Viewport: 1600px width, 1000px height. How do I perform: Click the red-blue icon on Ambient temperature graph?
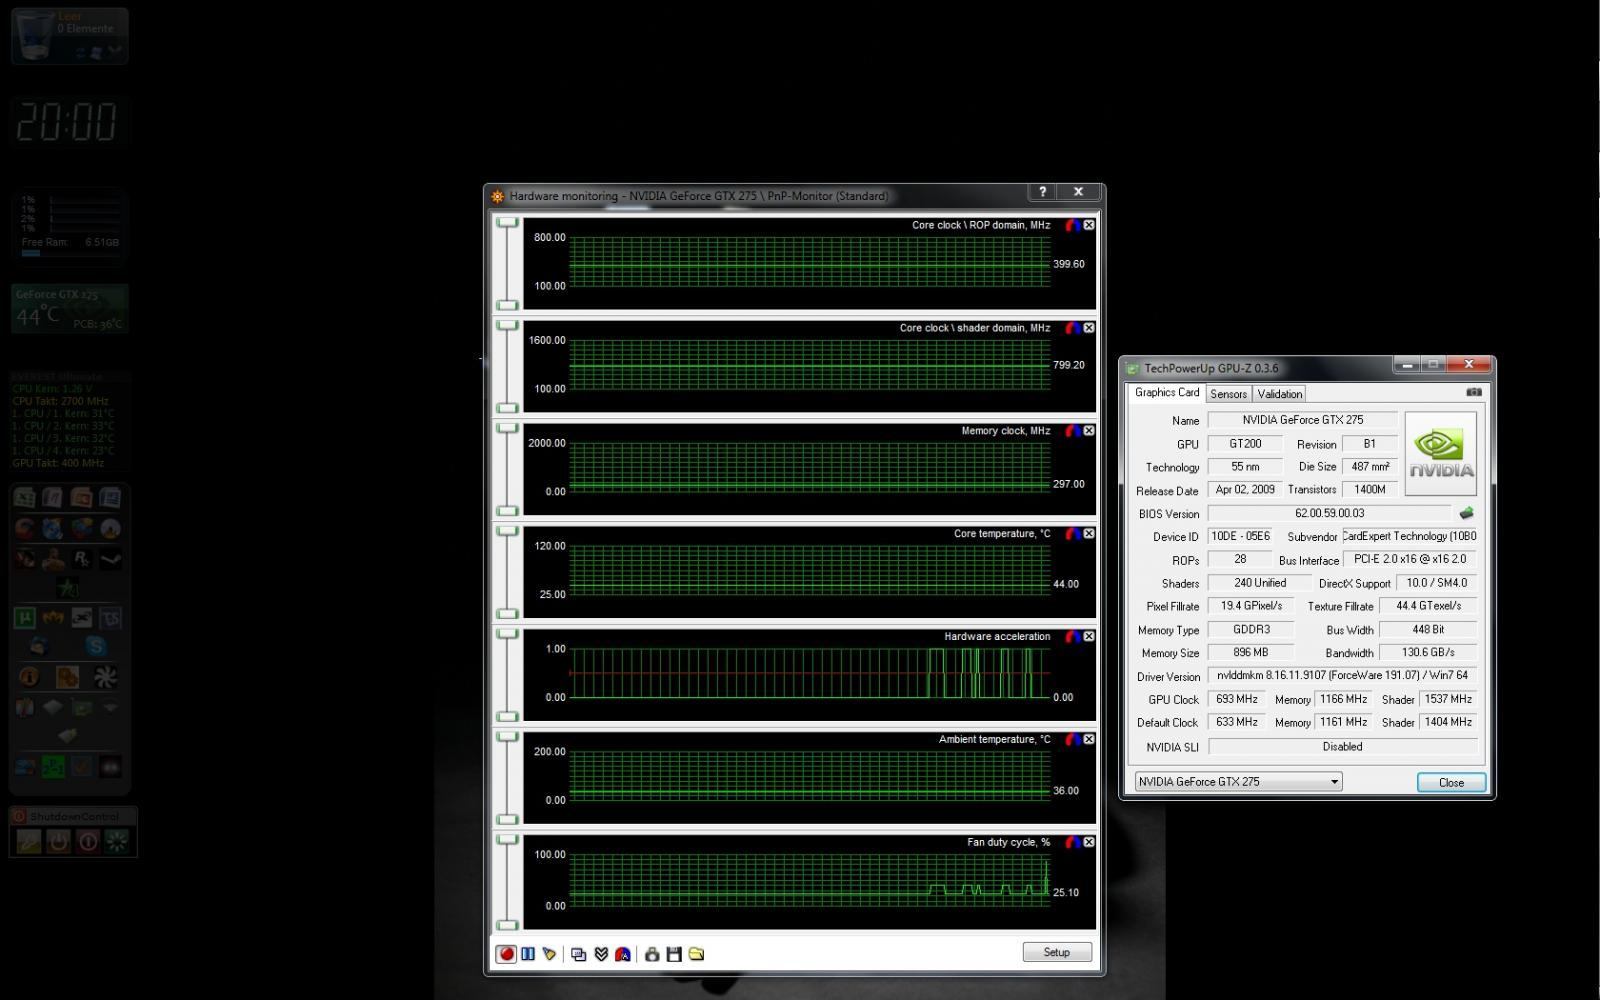tap(1072, 740)
